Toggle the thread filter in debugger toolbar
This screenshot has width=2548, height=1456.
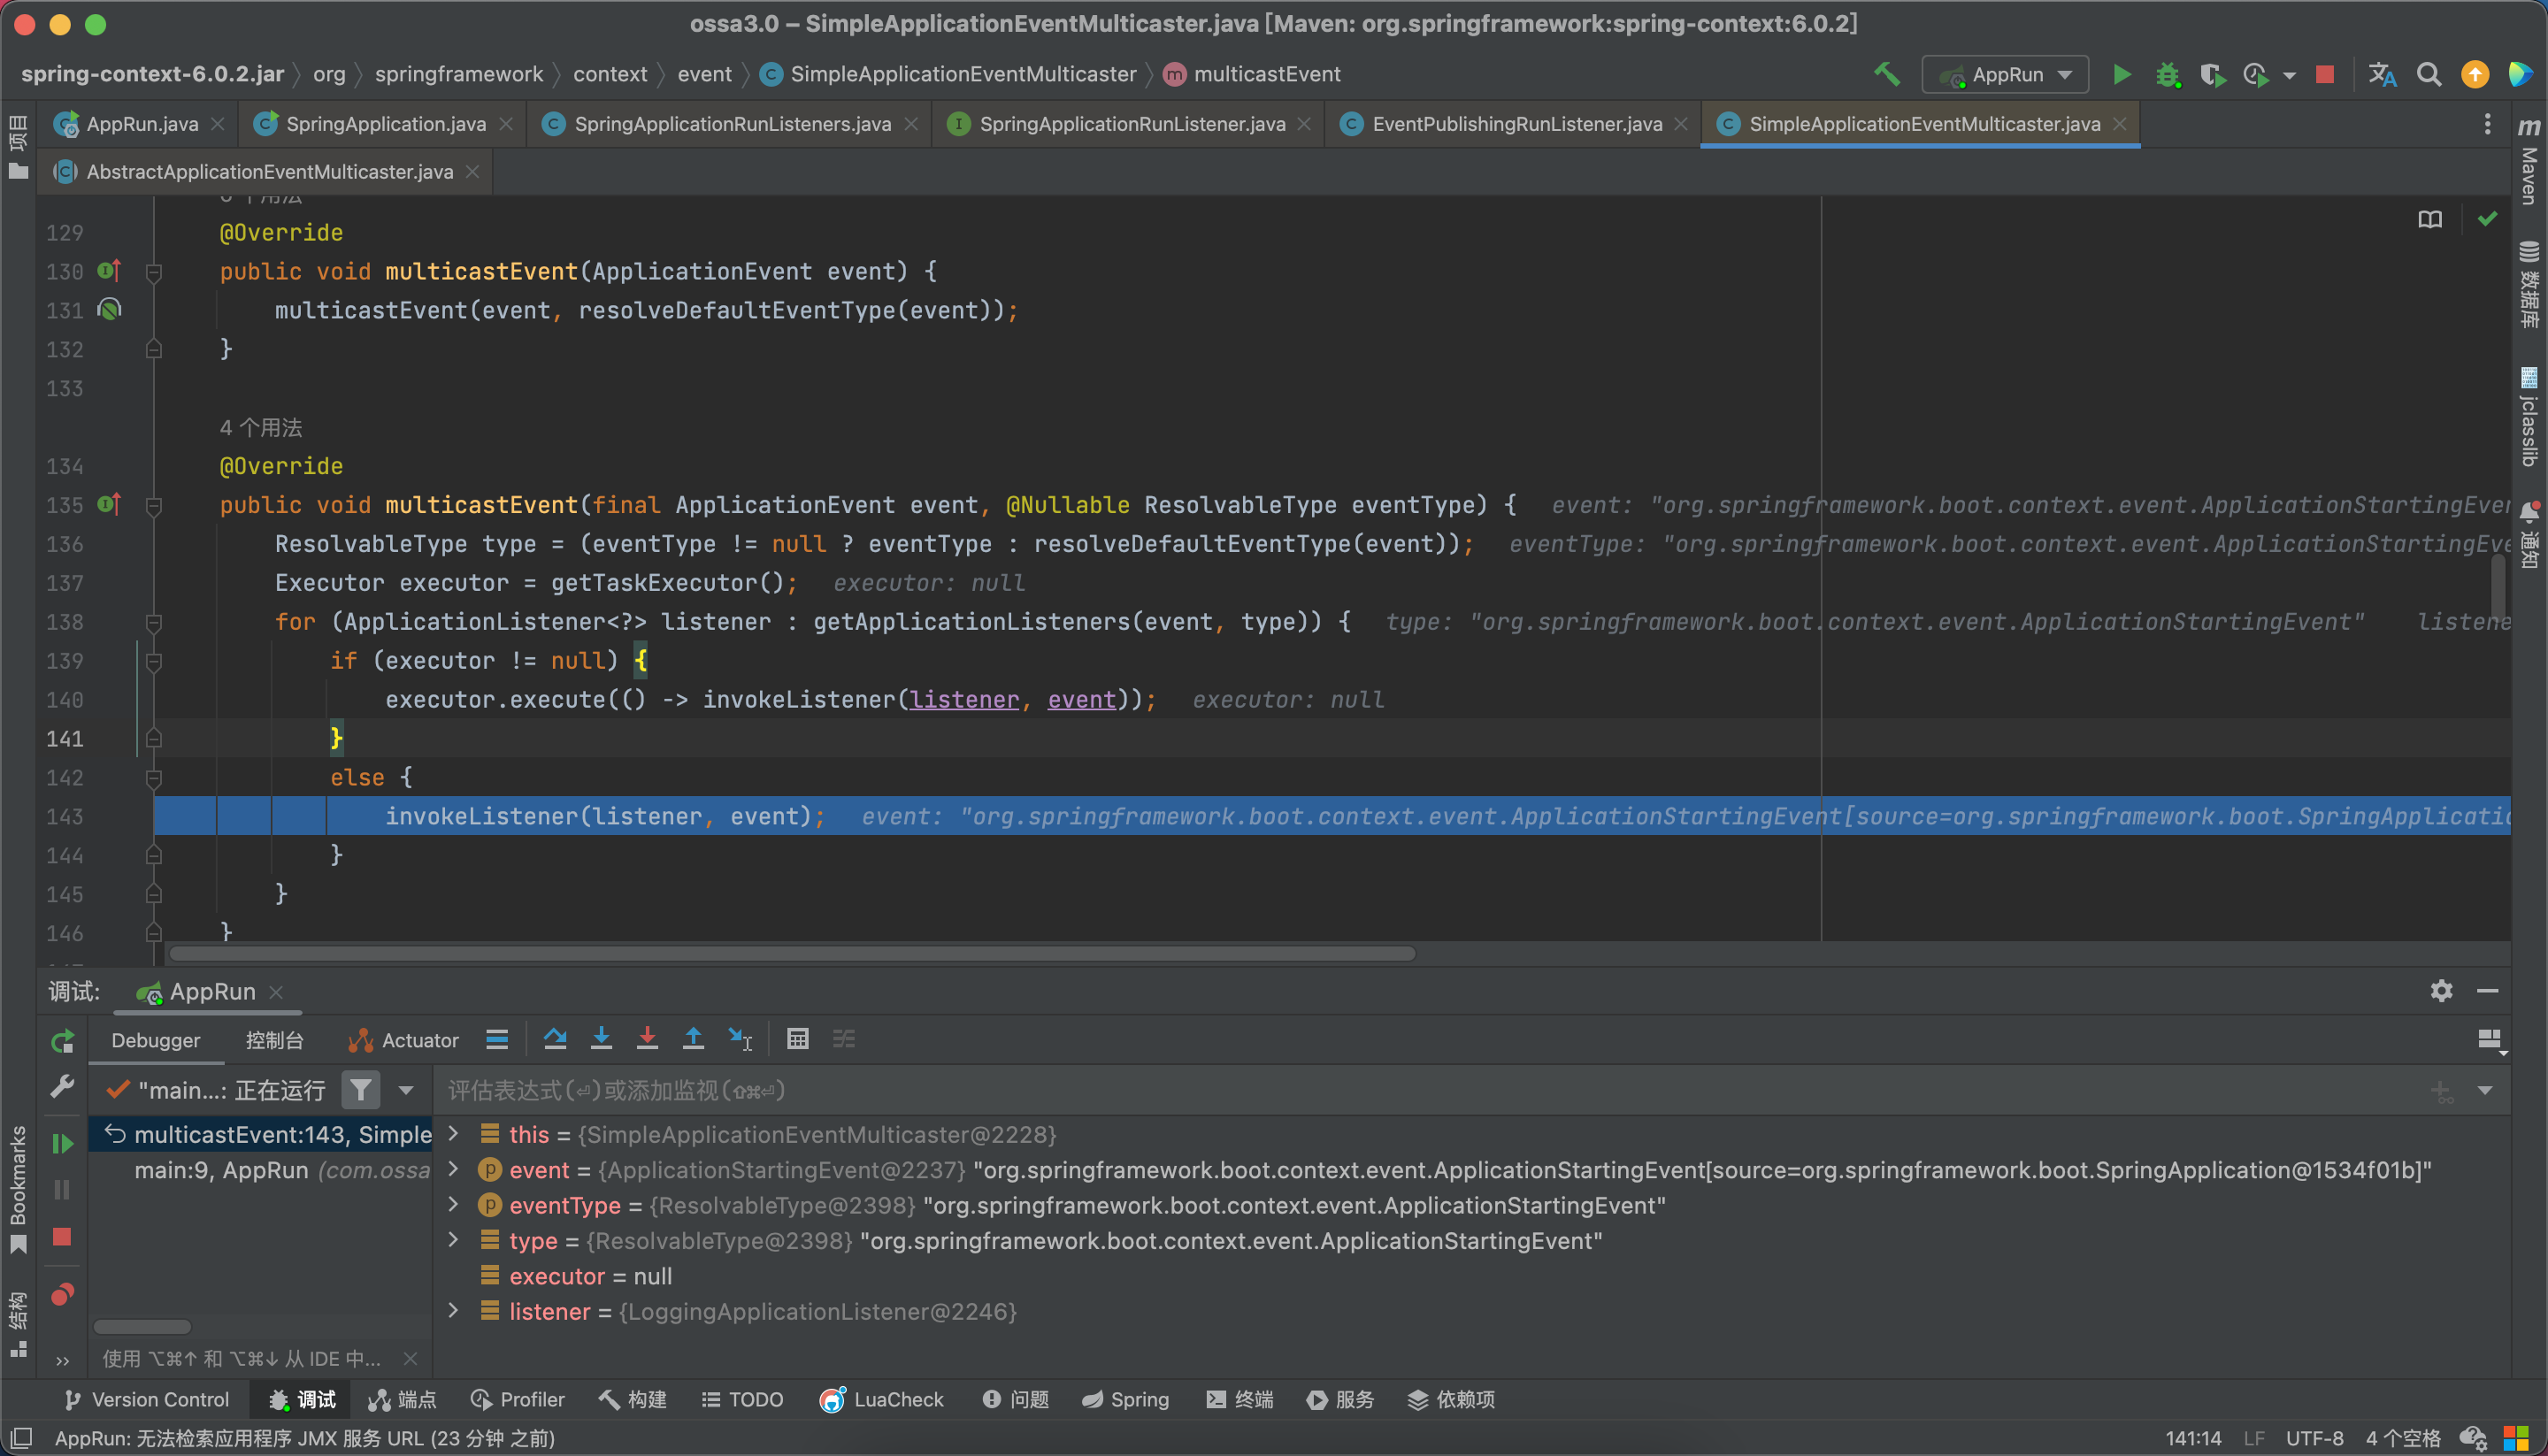pos(360,1089)
